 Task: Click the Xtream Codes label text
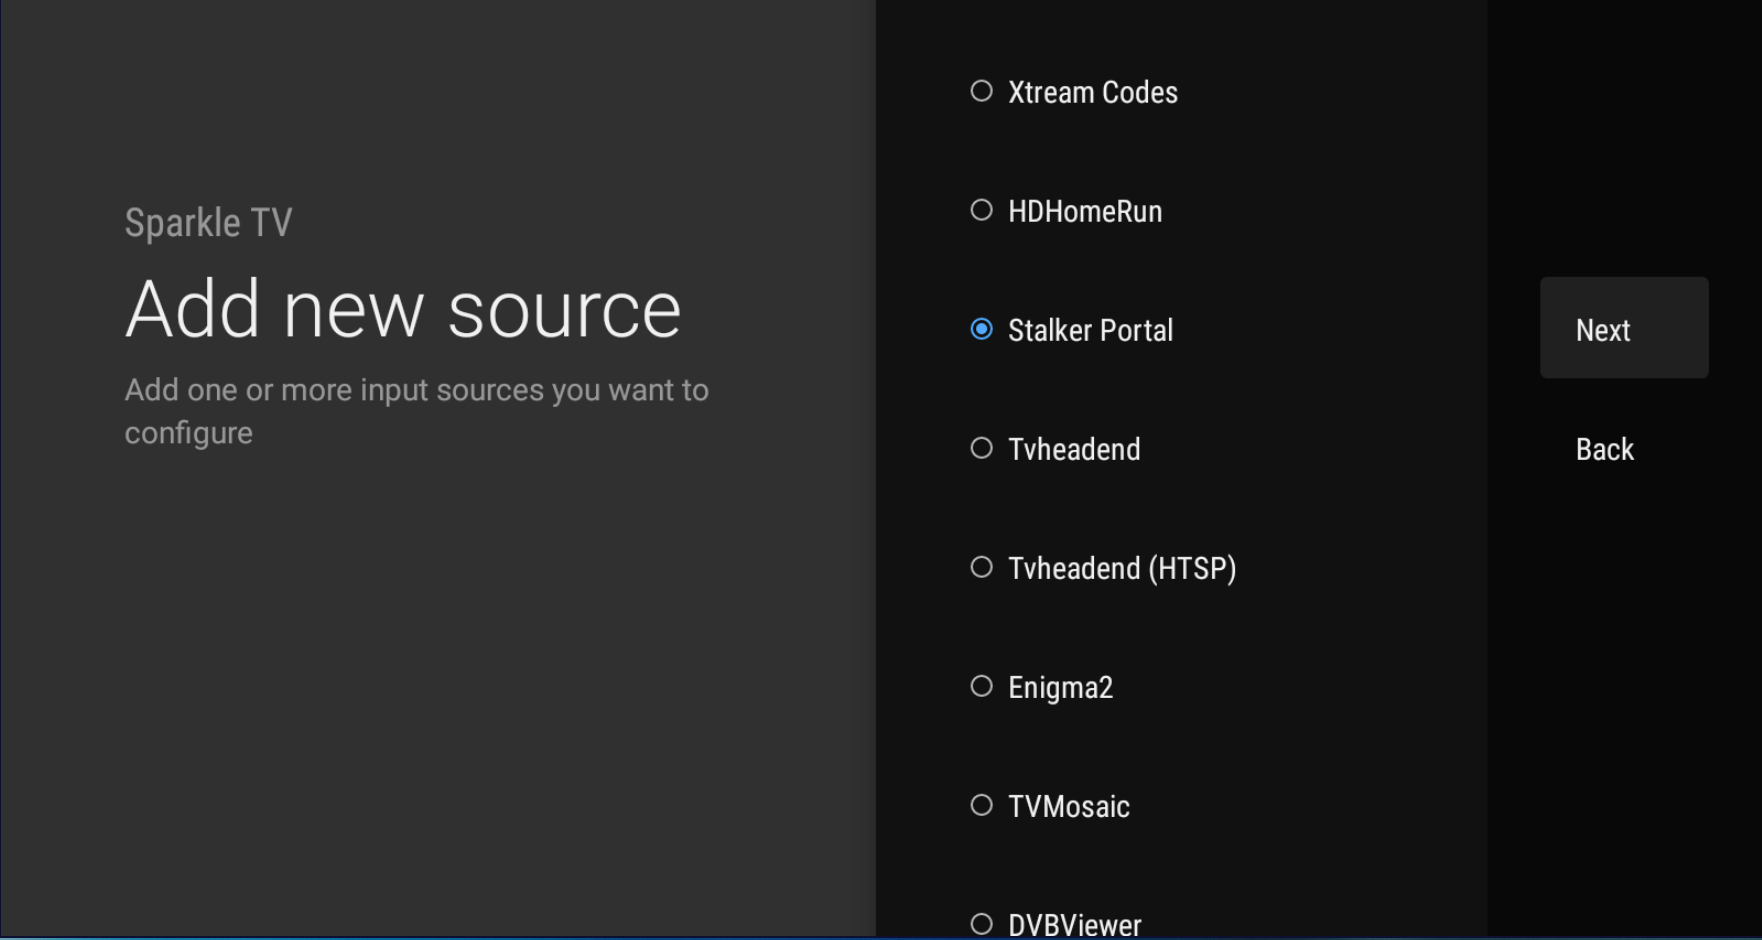1092,92
